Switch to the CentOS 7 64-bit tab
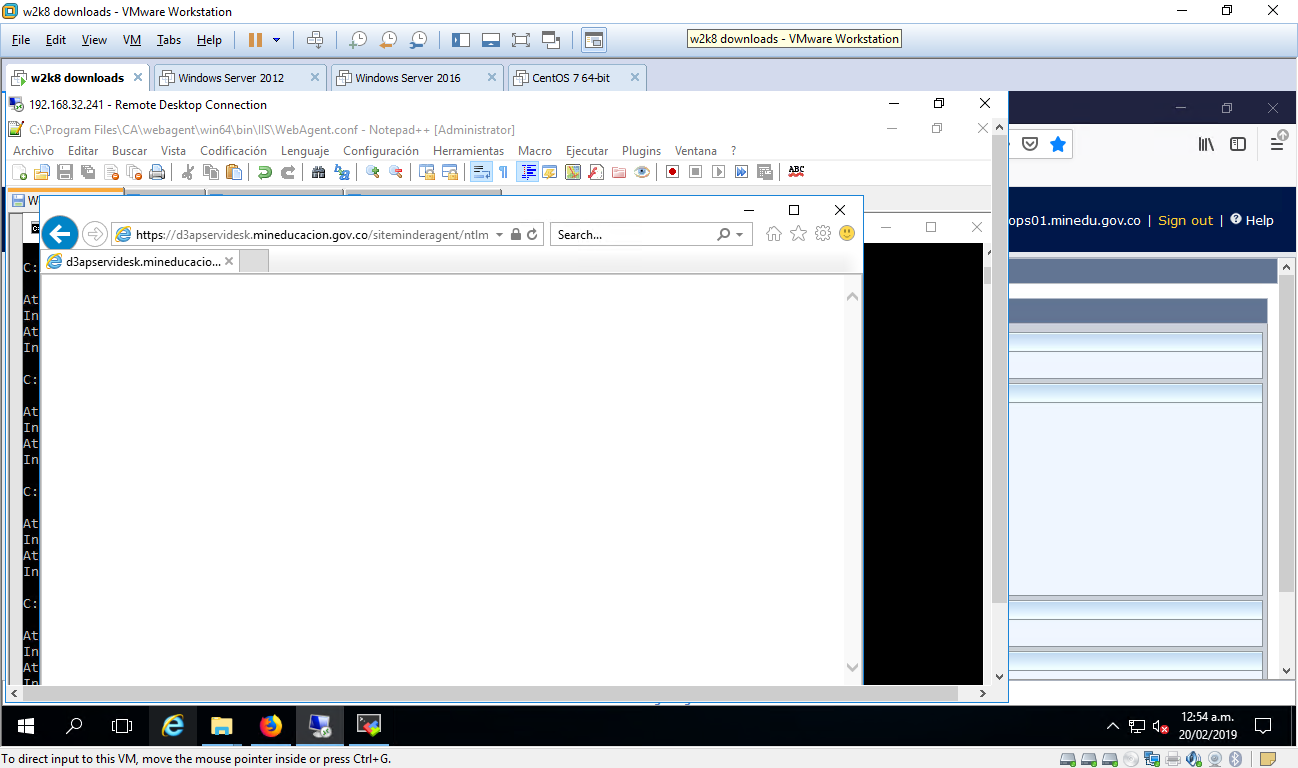 (x=577, y=78)
